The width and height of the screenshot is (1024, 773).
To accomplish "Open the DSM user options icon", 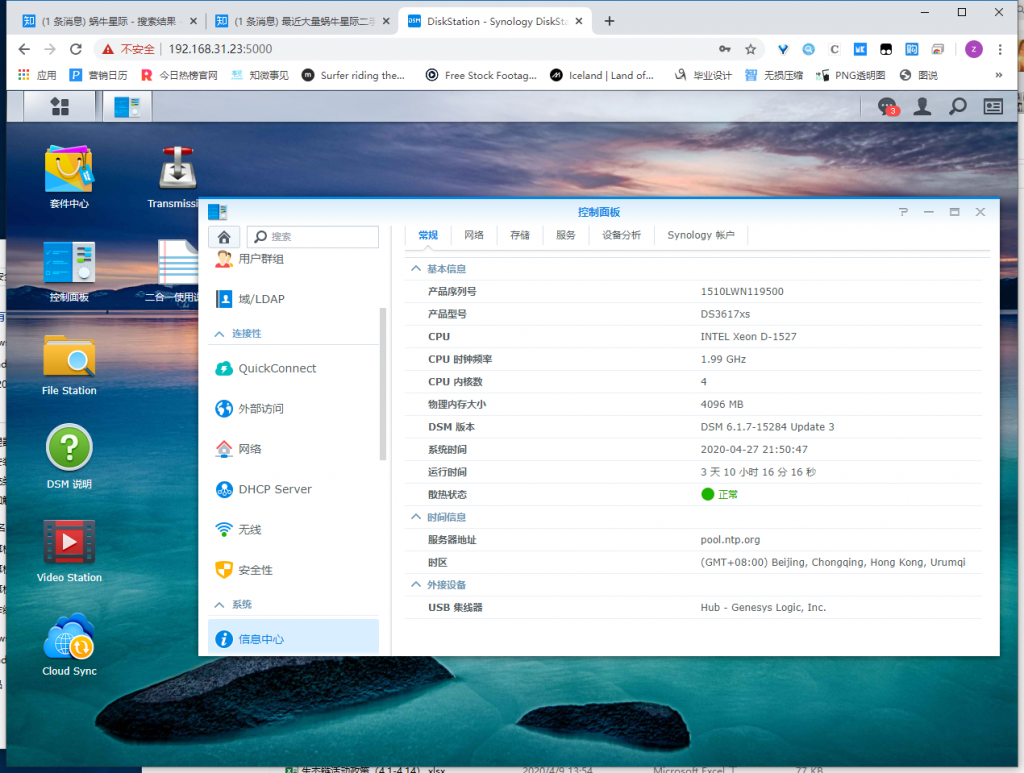I will [x=922, y=106].
